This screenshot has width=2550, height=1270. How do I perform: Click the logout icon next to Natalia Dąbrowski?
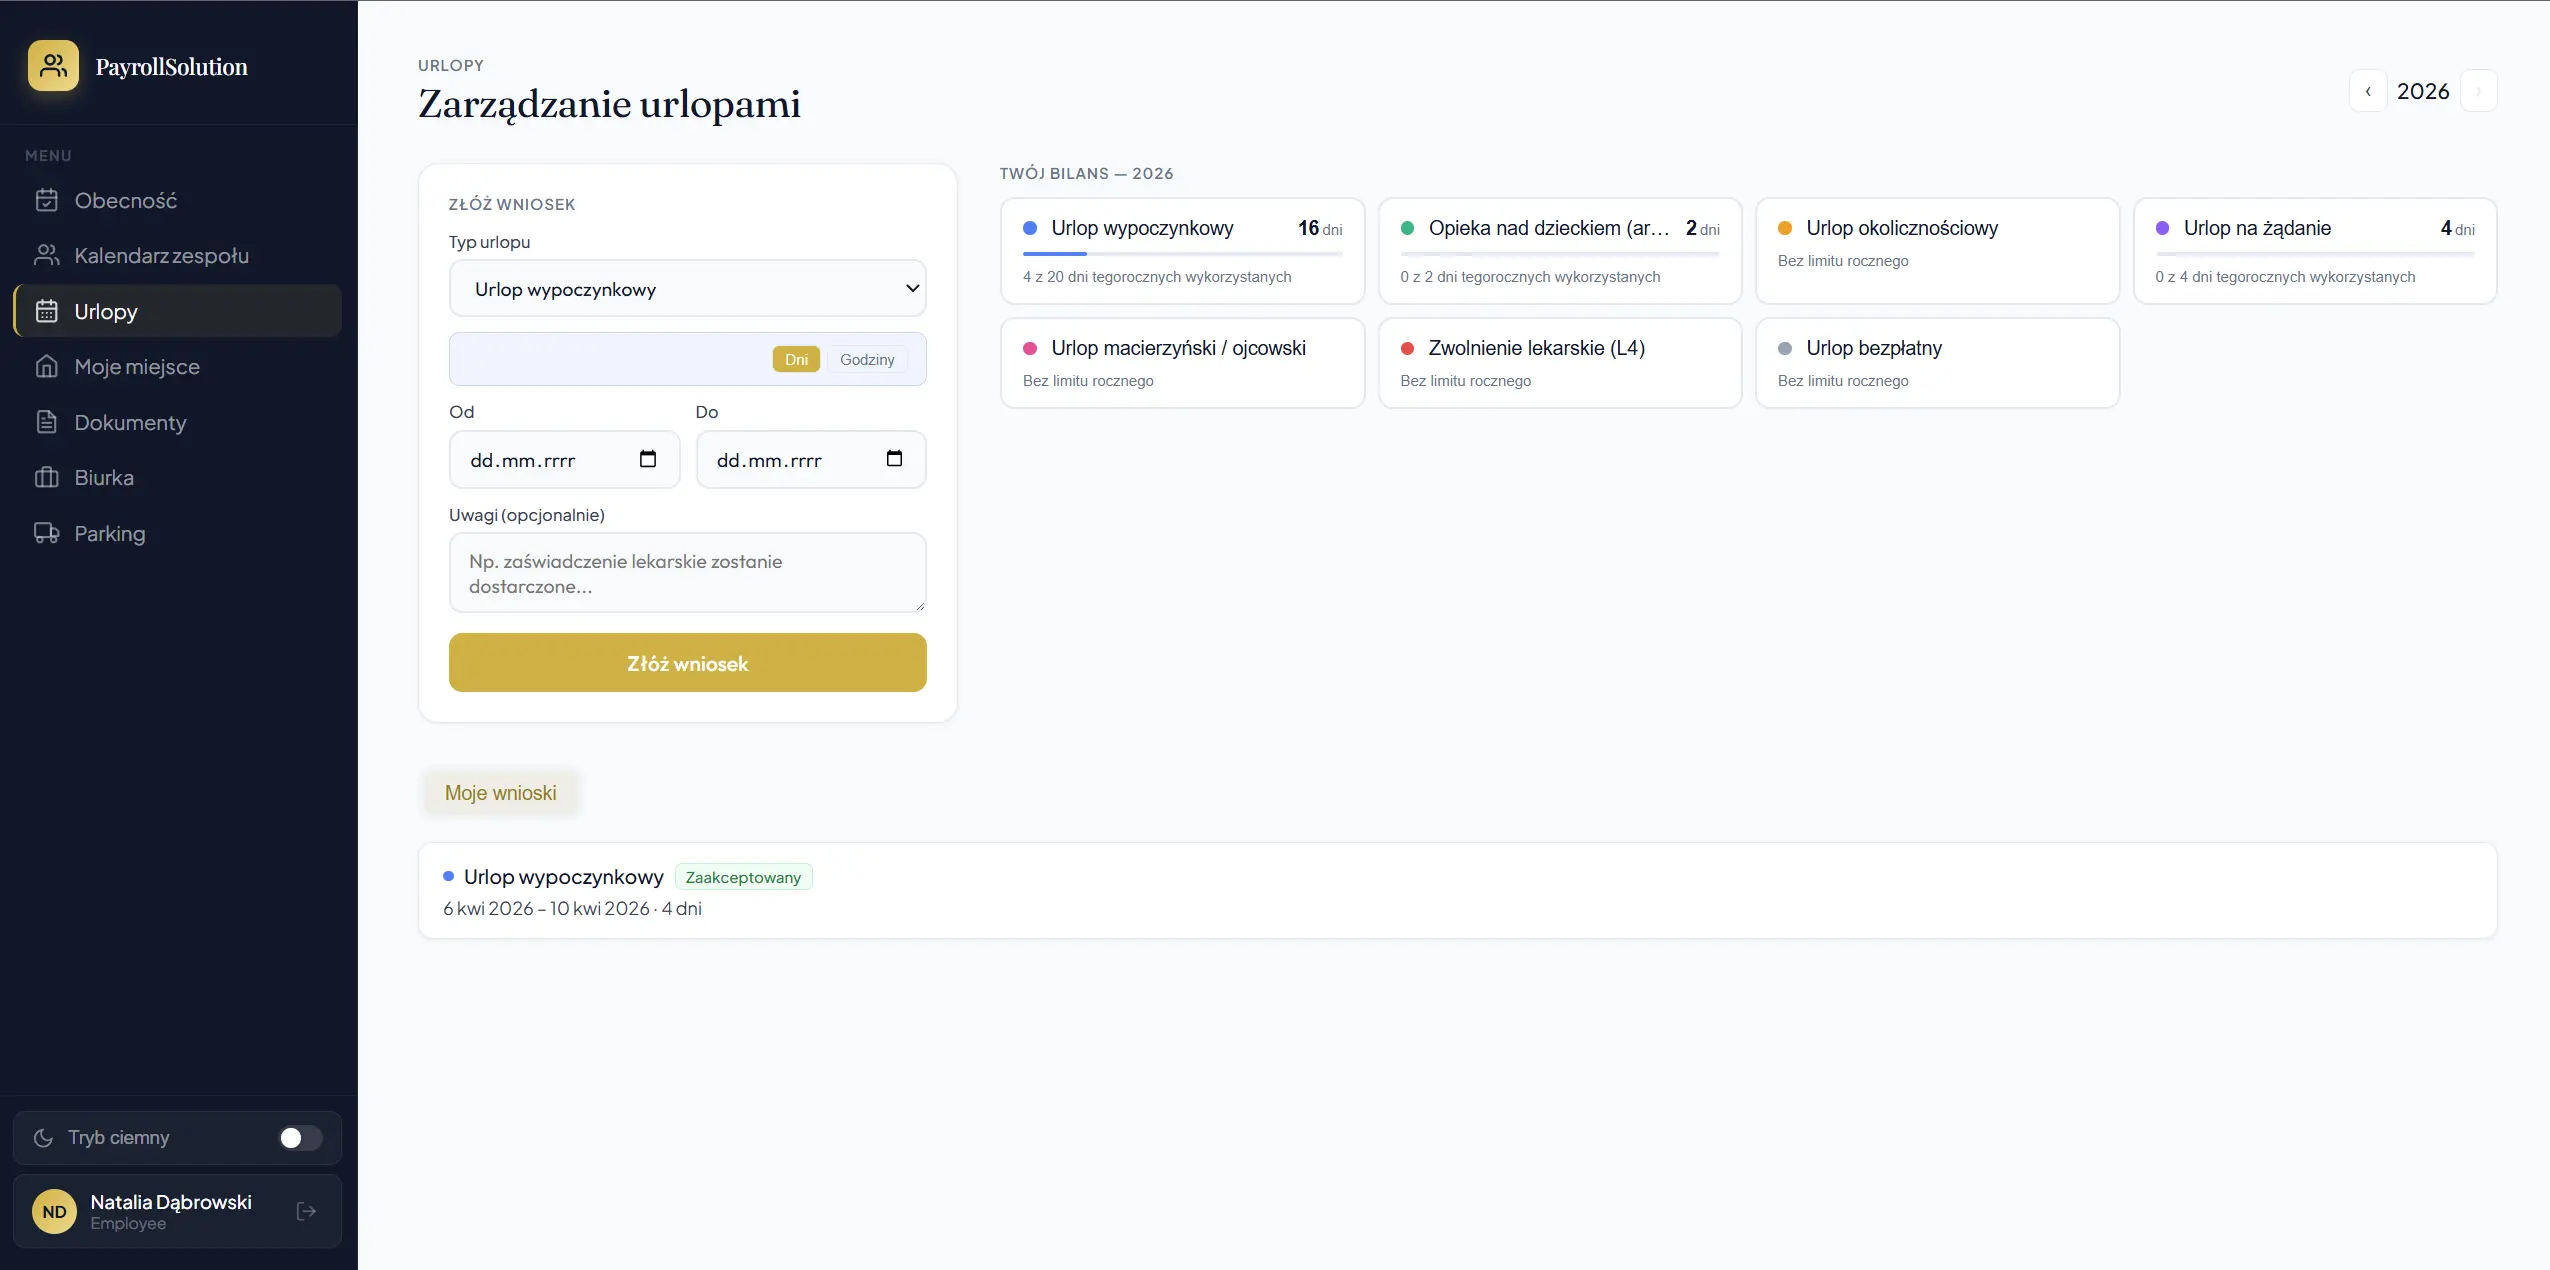(306, 1211)
